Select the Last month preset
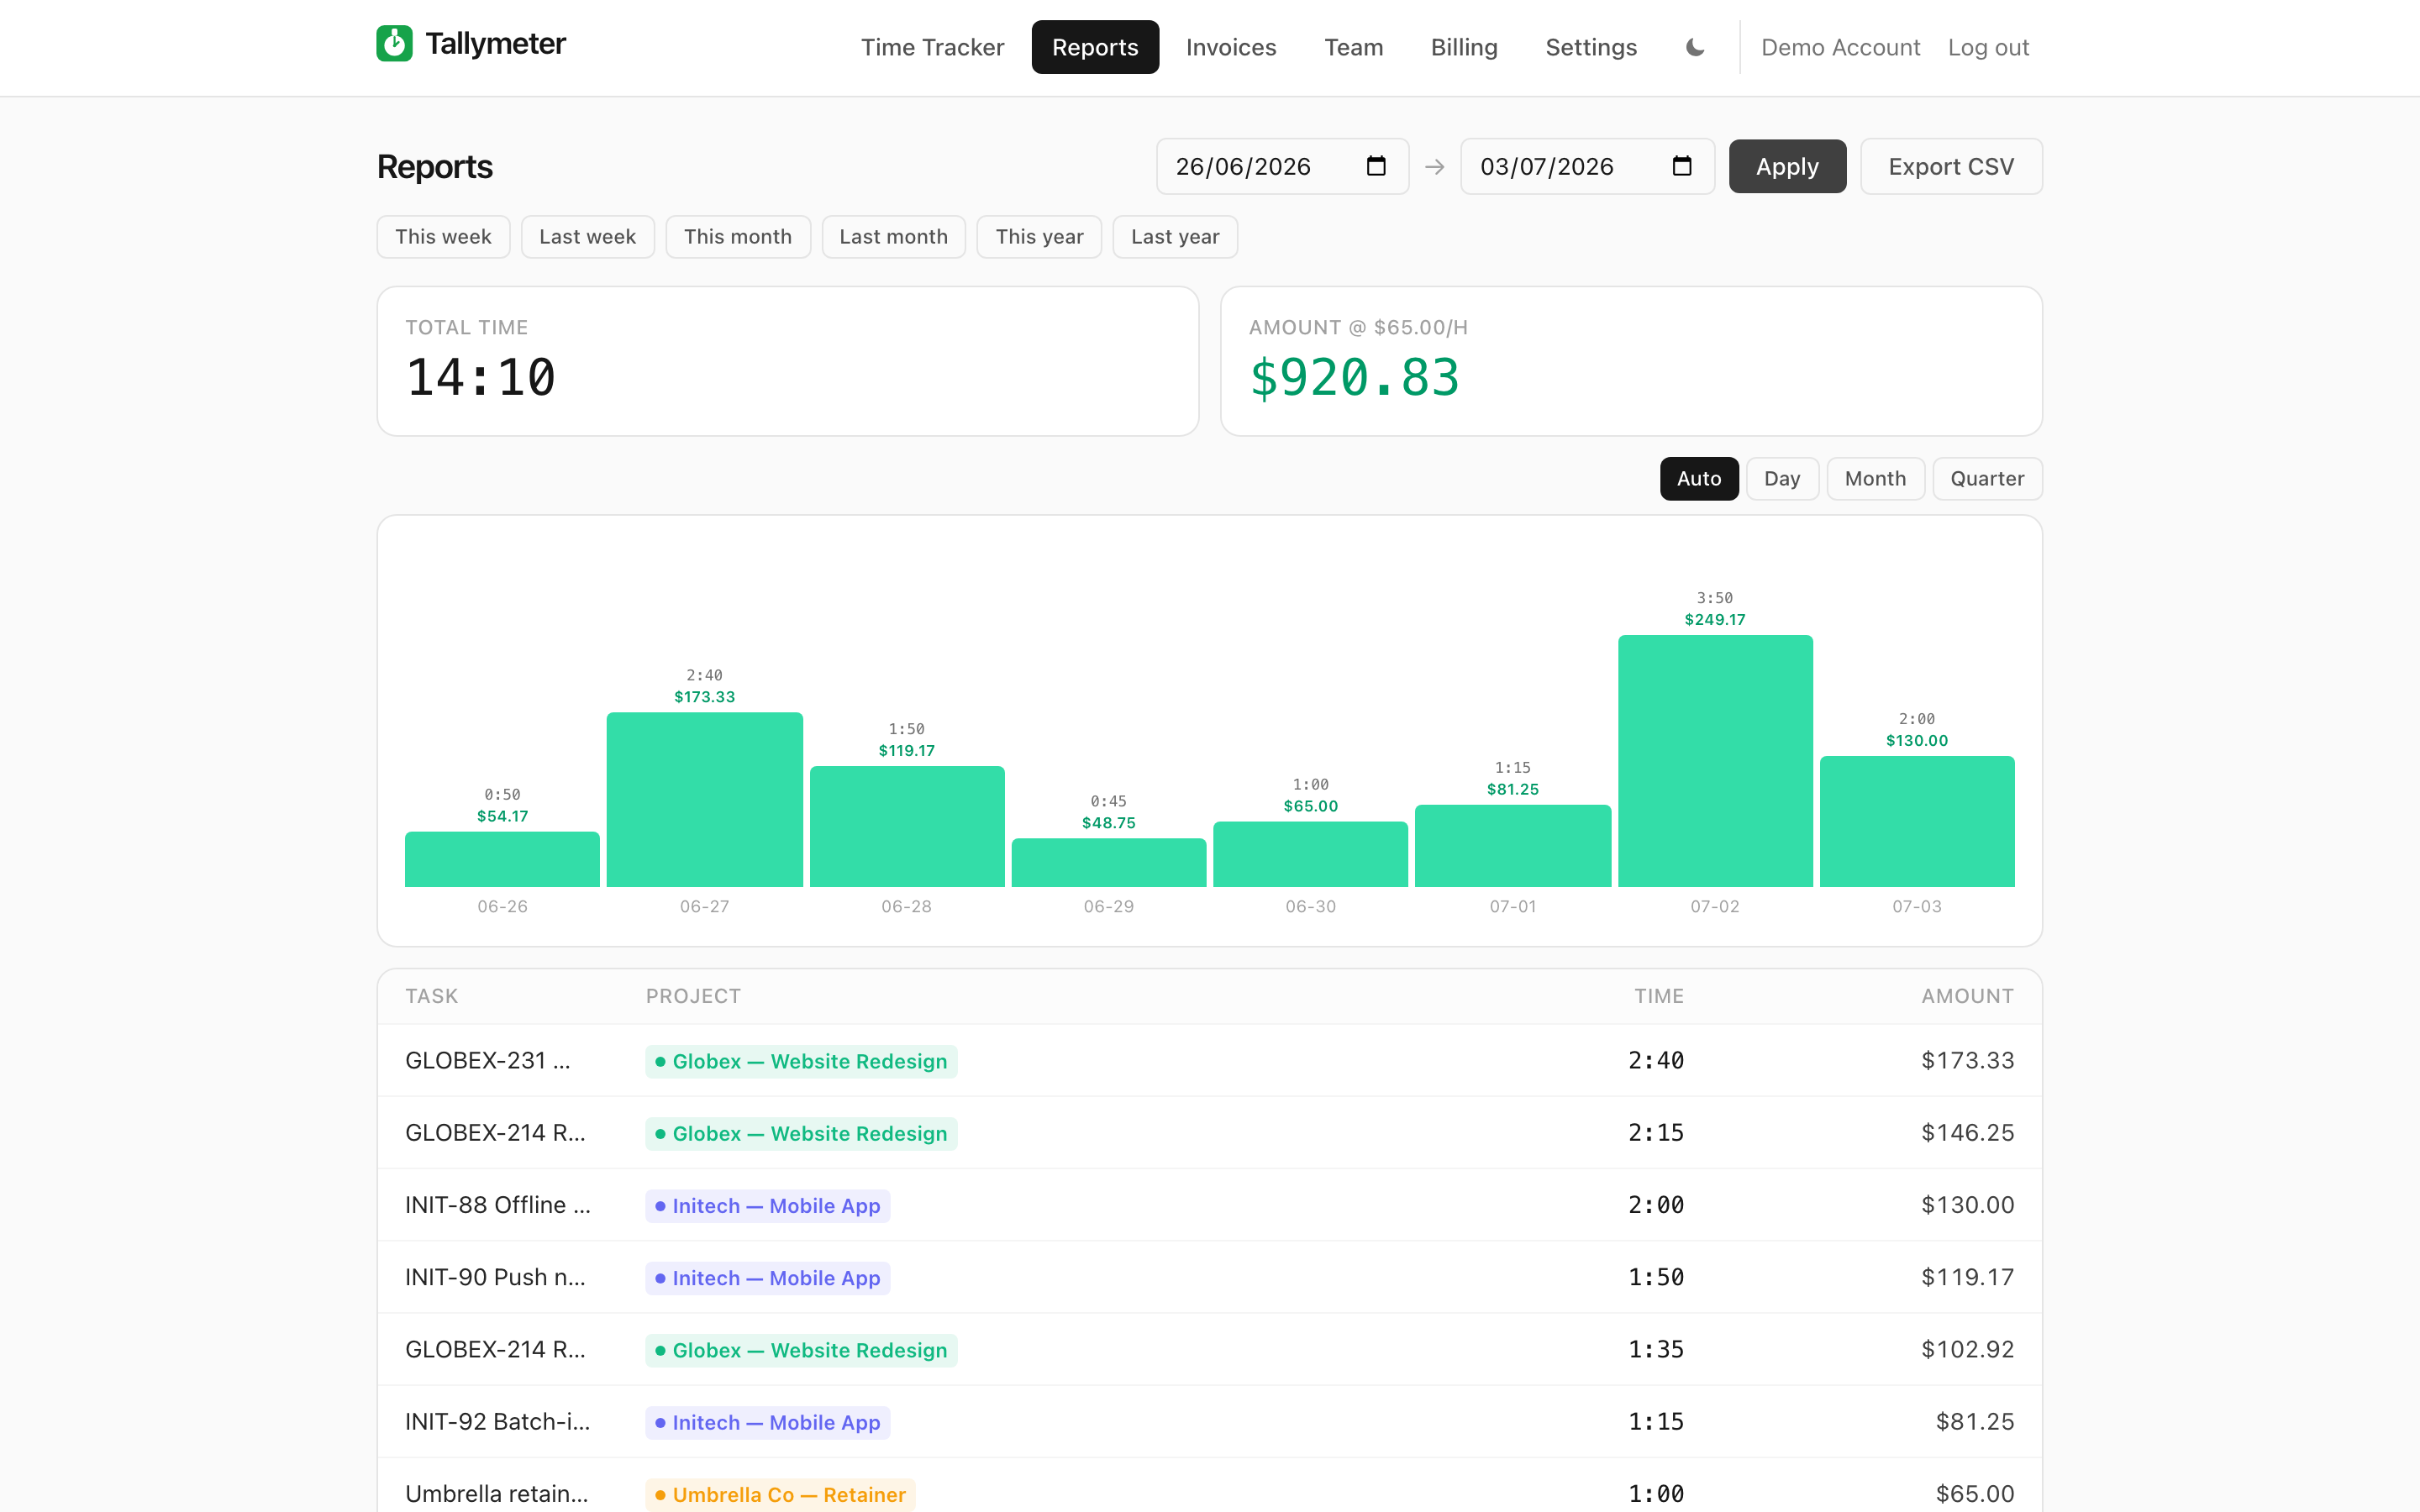 point(893,237)
